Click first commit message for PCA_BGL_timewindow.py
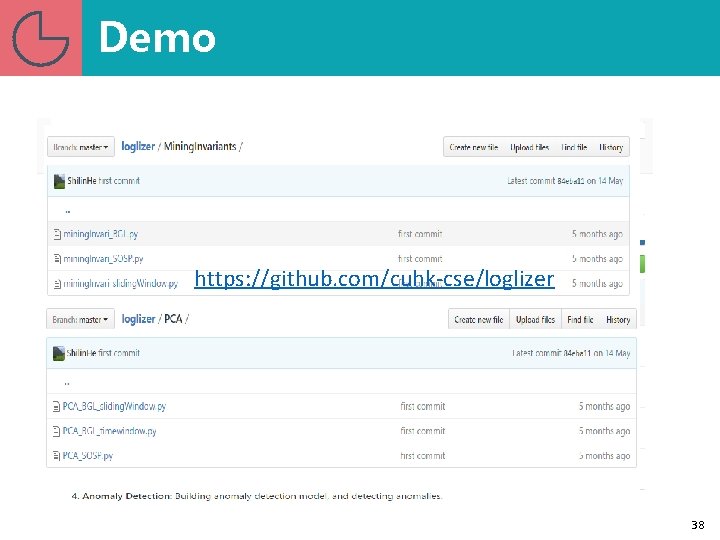 pos(422,431)
